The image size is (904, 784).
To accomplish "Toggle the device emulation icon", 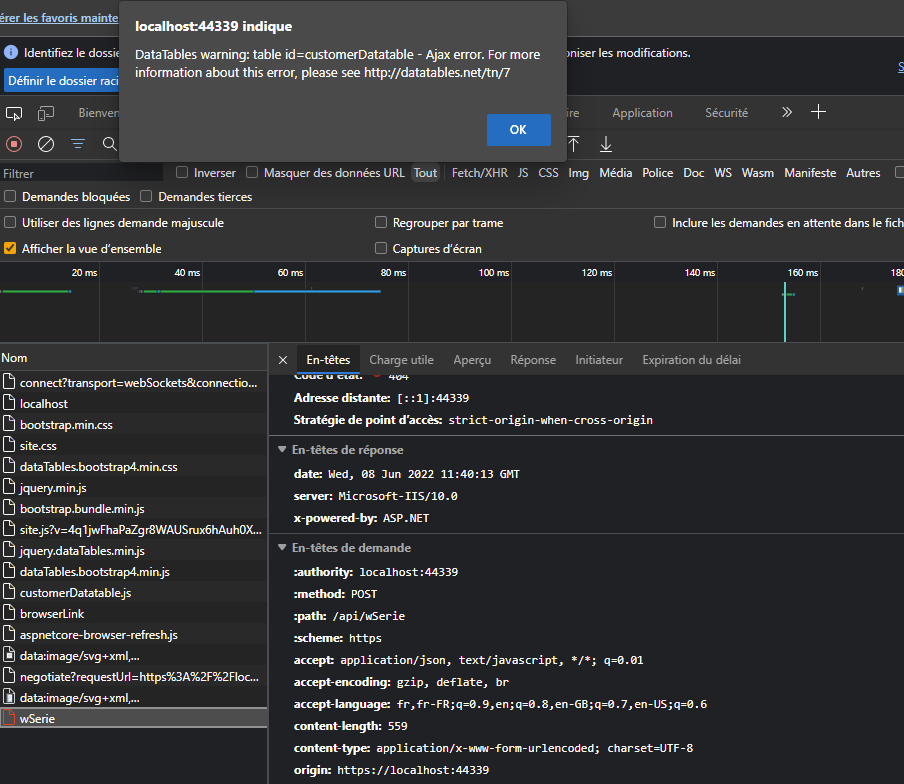I will (x=46, y=113).
